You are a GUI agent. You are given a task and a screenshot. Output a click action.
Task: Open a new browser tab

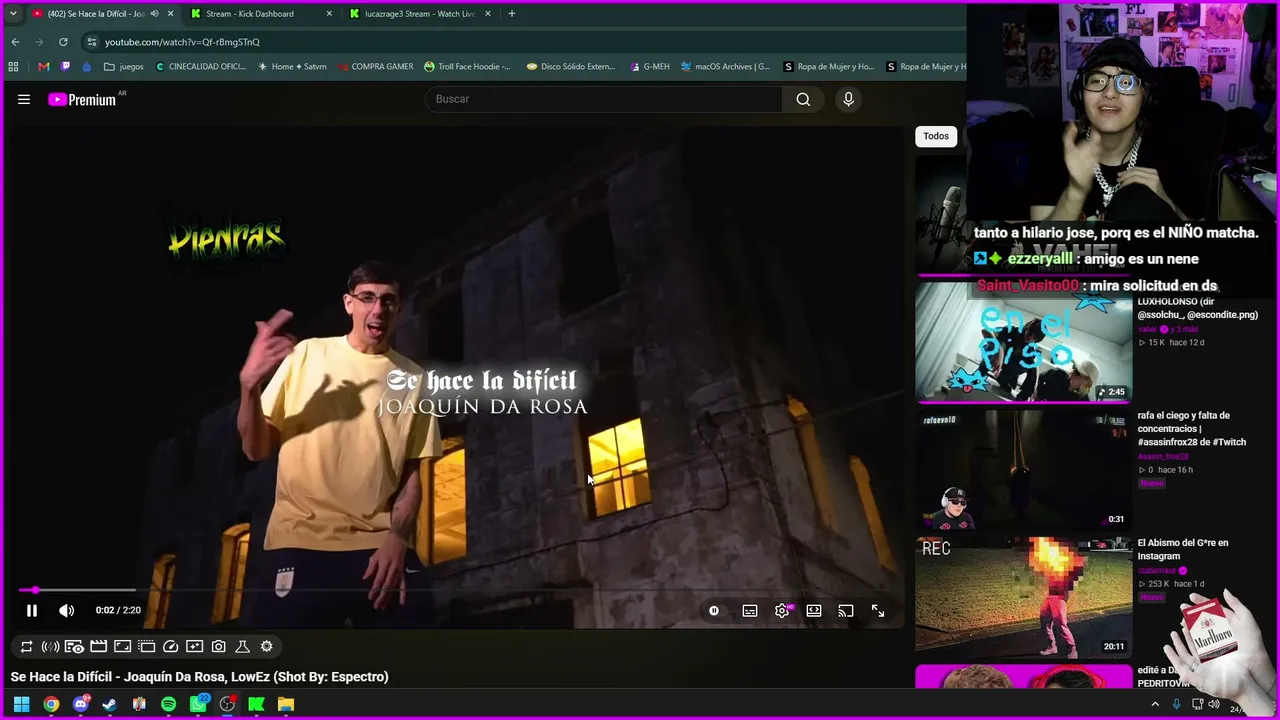(x=512, y=14)
